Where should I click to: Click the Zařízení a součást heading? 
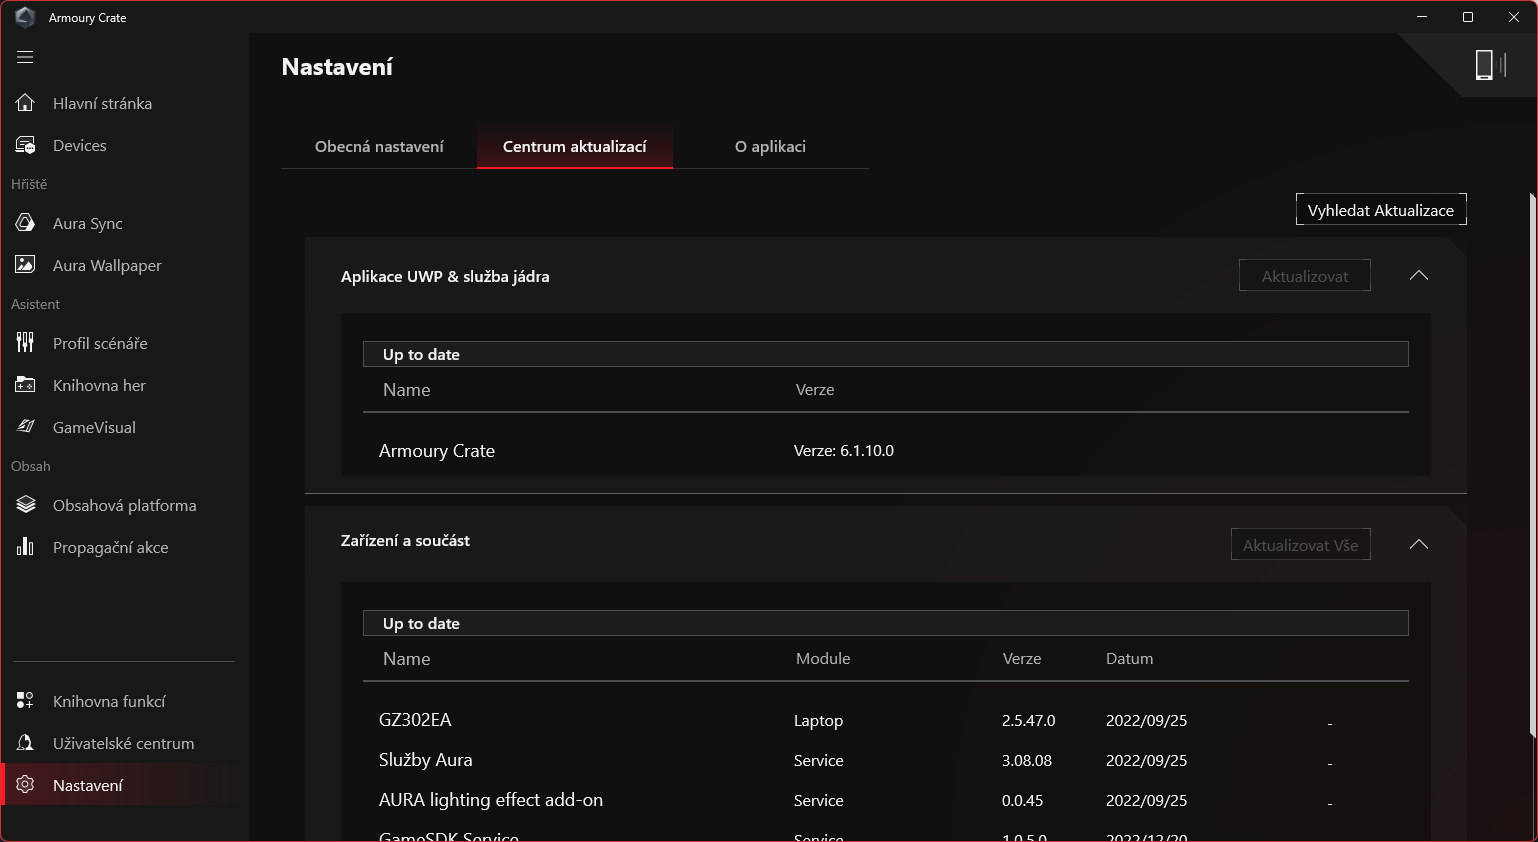(x=405, y=540)
